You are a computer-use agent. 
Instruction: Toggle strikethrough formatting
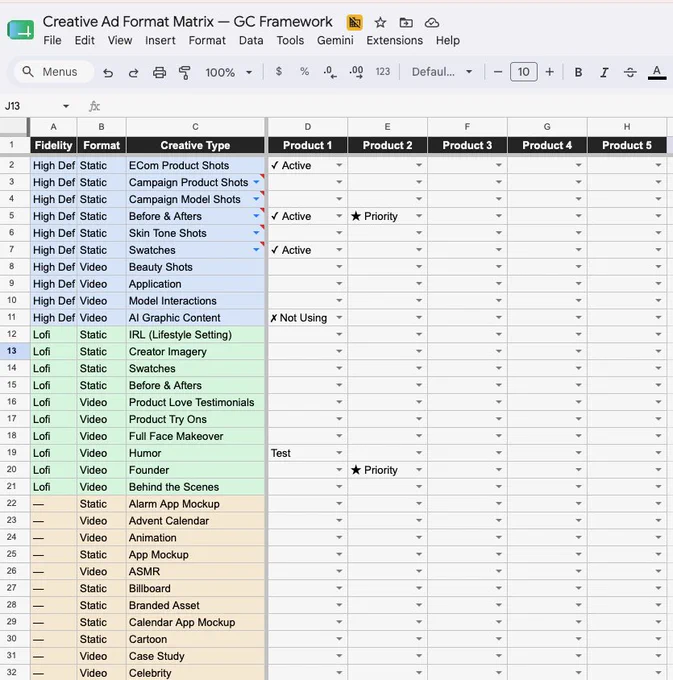(630, 72)
